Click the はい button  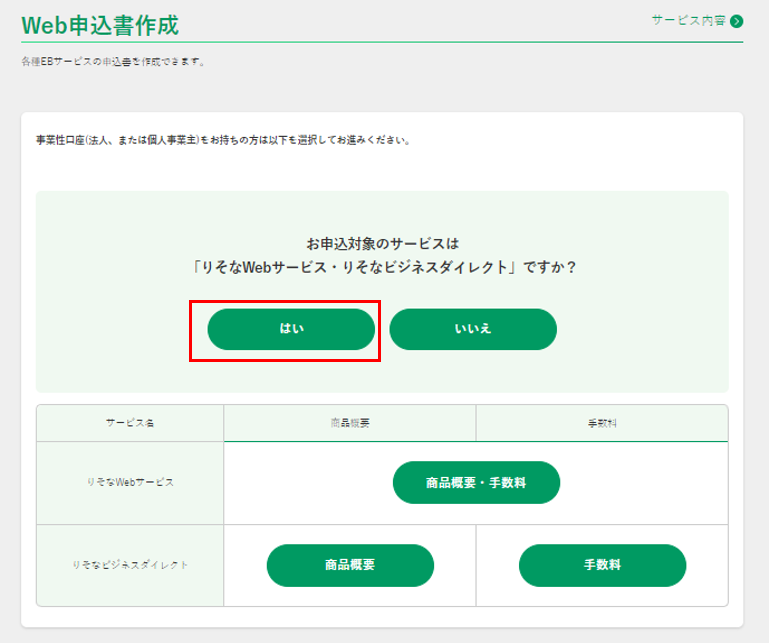pos(291,329)
